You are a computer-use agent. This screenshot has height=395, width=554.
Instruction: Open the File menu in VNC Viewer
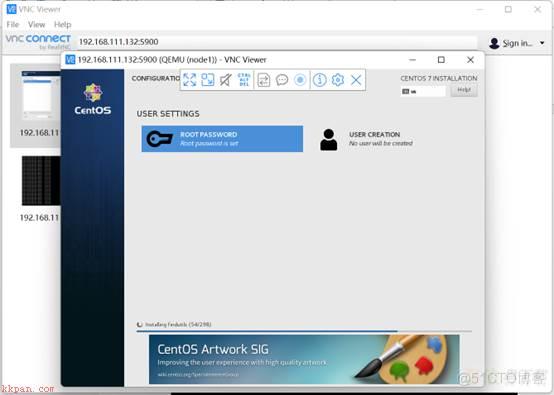click(13, 24)
